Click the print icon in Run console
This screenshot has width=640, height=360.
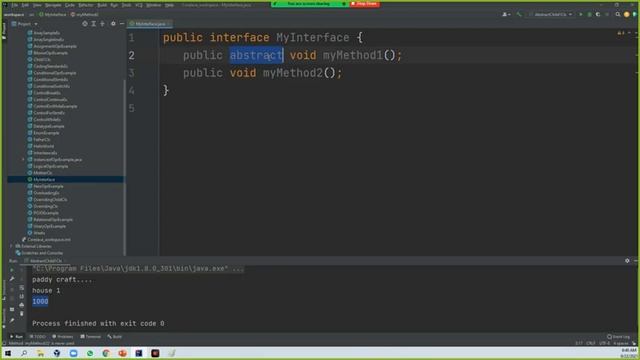[x=22, y=305]
